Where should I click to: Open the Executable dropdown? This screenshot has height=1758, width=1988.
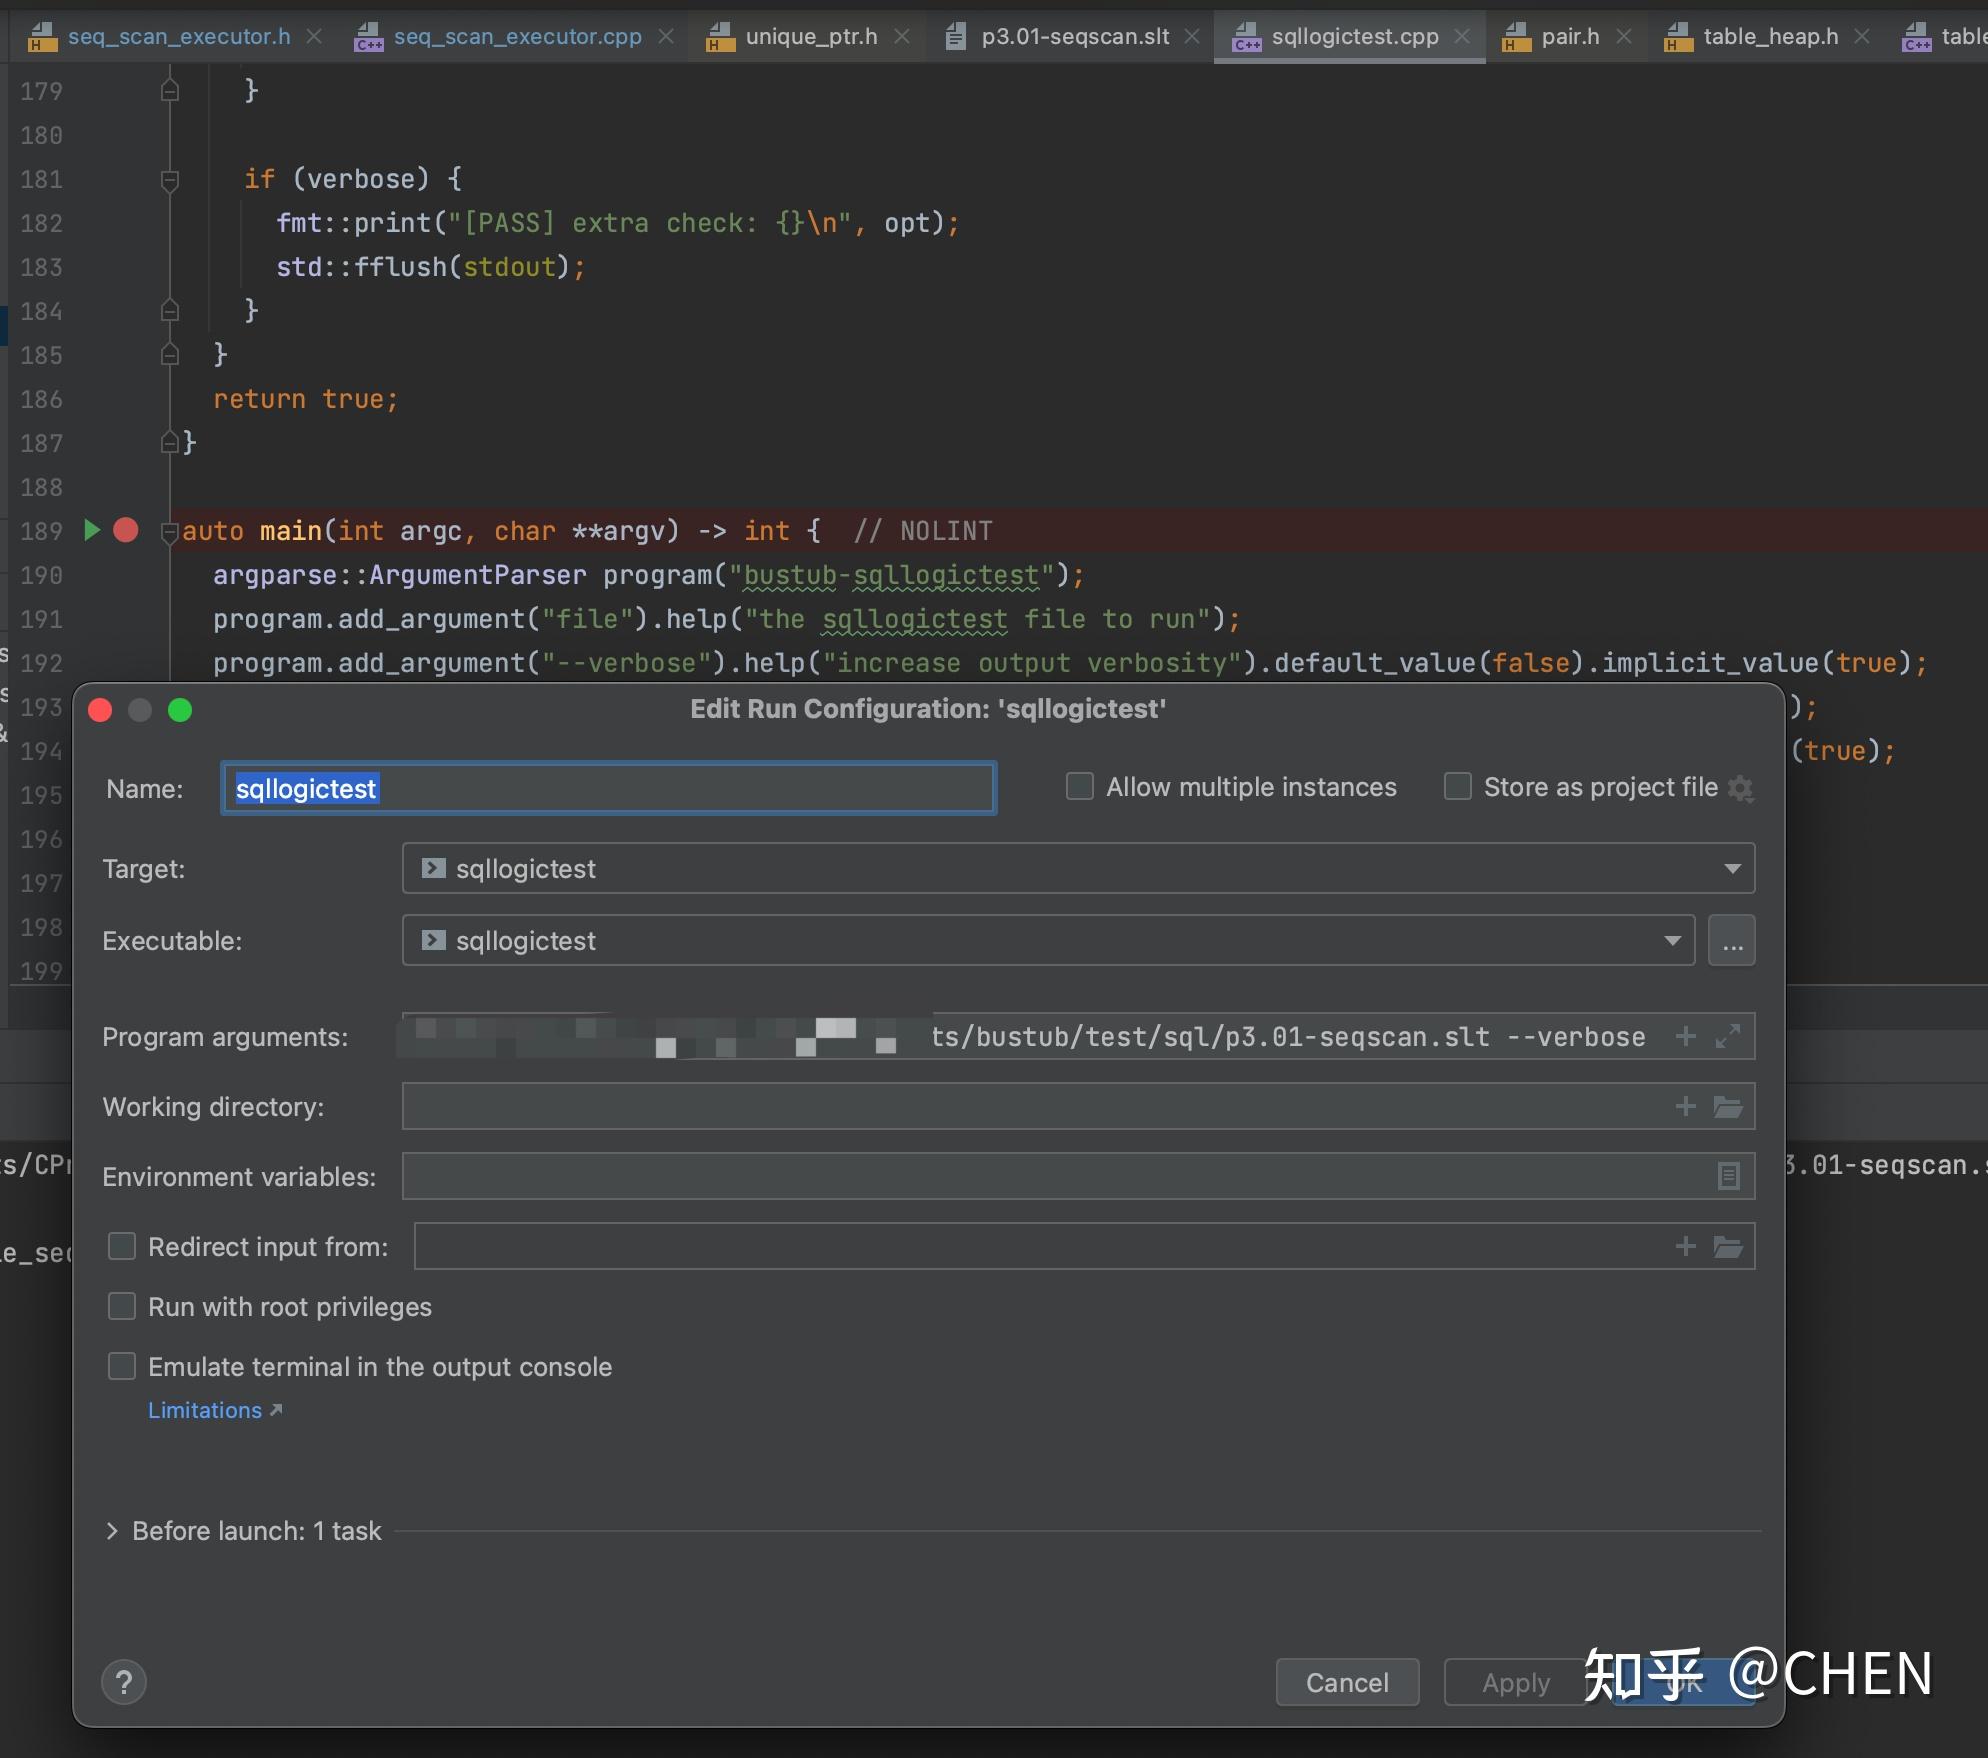click(x=1671, y=940)
